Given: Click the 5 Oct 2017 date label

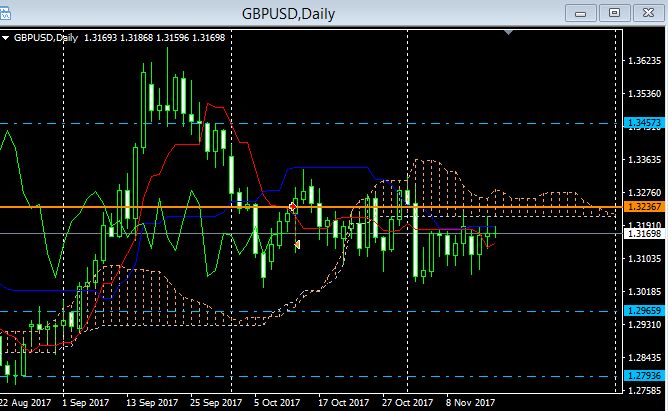Looking at the screenshot, I should pos(277,402).
